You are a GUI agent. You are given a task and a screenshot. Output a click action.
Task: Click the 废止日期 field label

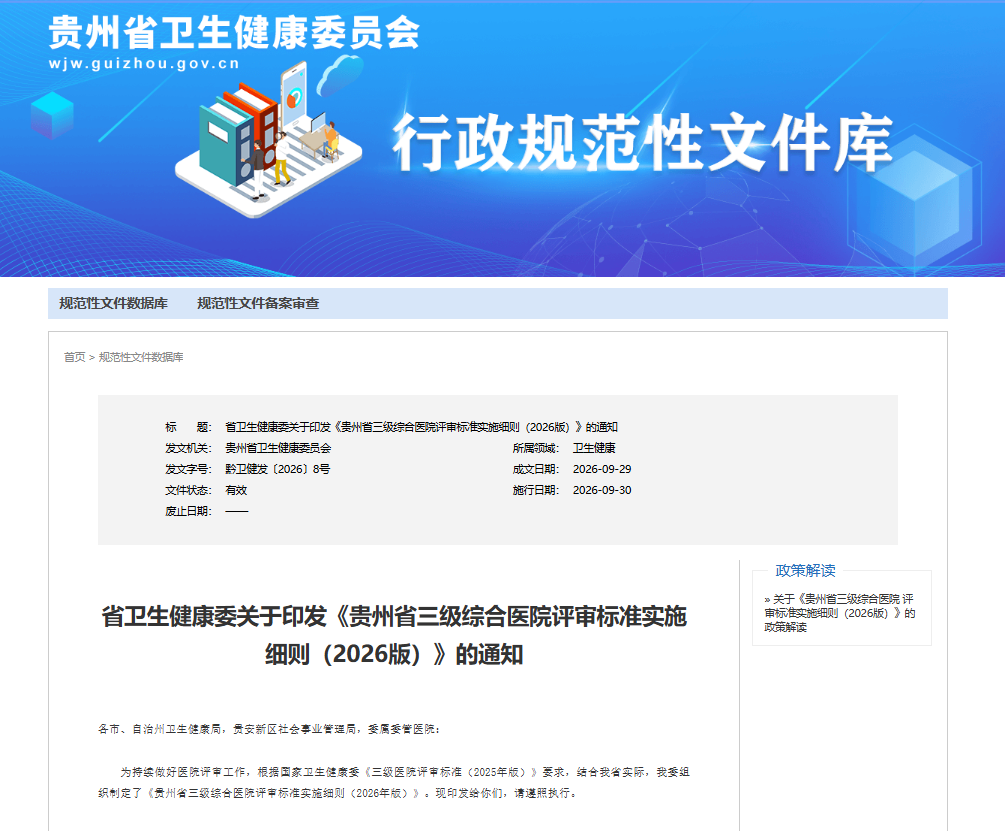click(x=188, y=511)
